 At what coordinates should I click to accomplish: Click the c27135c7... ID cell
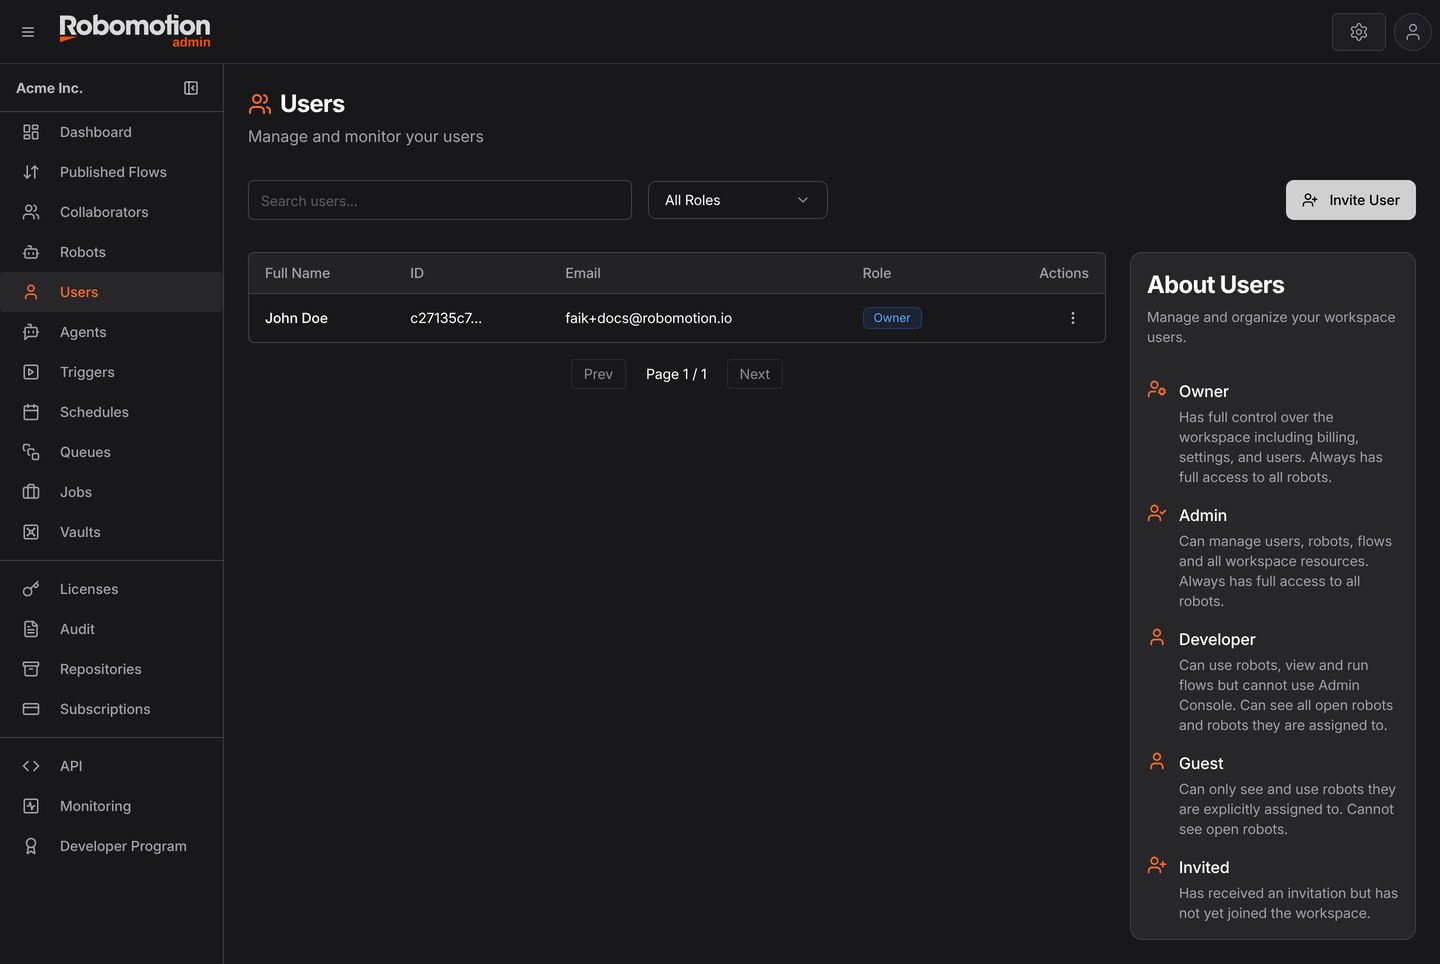(x=446, y=318)
